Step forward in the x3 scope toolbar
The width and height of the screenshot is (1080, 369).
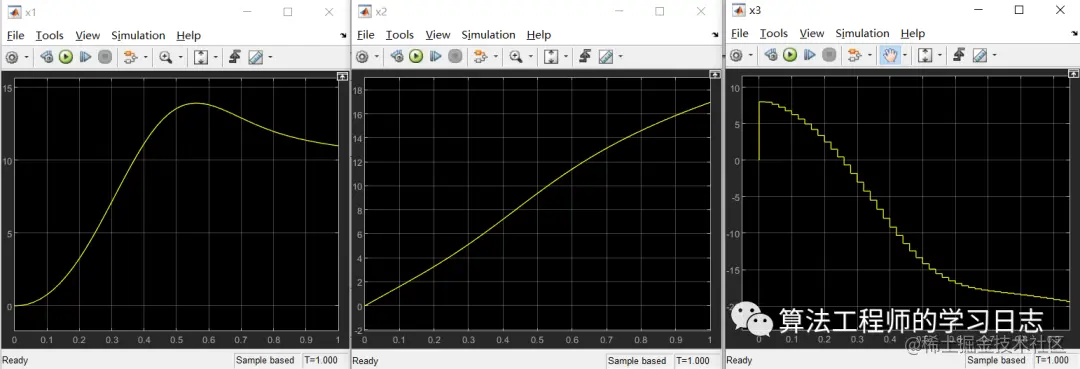[809, 55]
